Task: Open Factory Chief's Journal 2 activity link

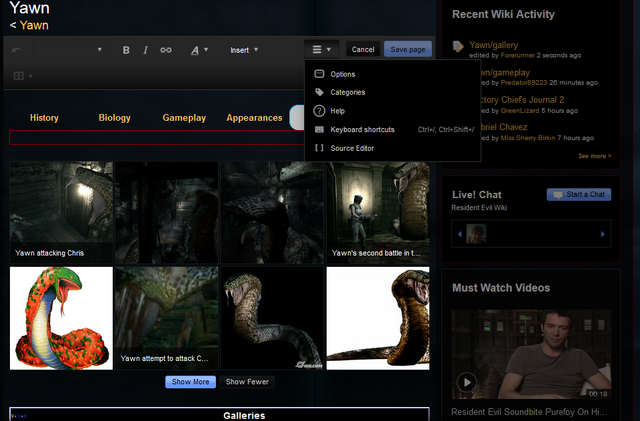Action: (x=522, y=100)
